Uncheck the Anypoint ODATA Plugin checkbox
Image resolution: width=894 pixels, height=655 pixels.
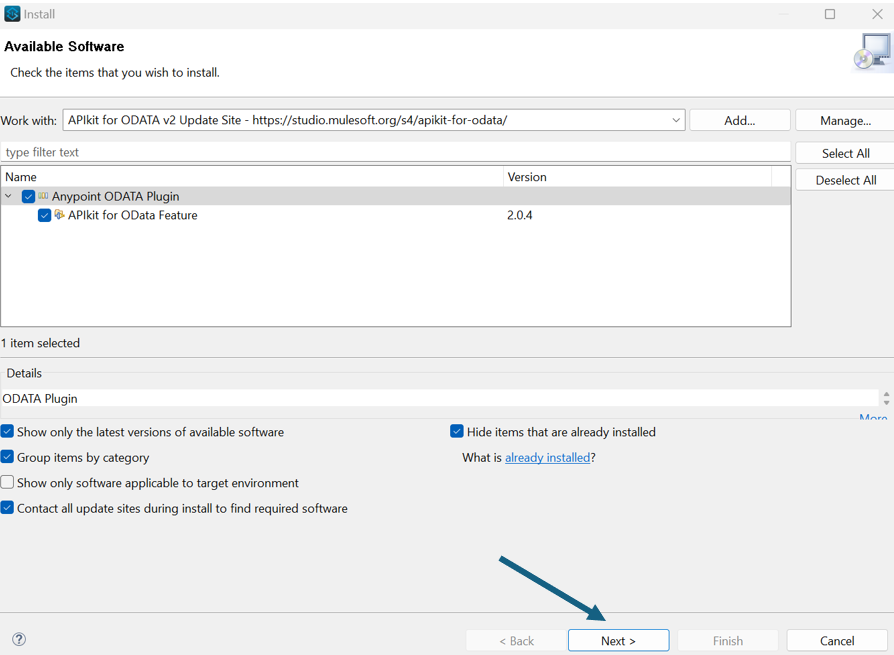(28, 197)
